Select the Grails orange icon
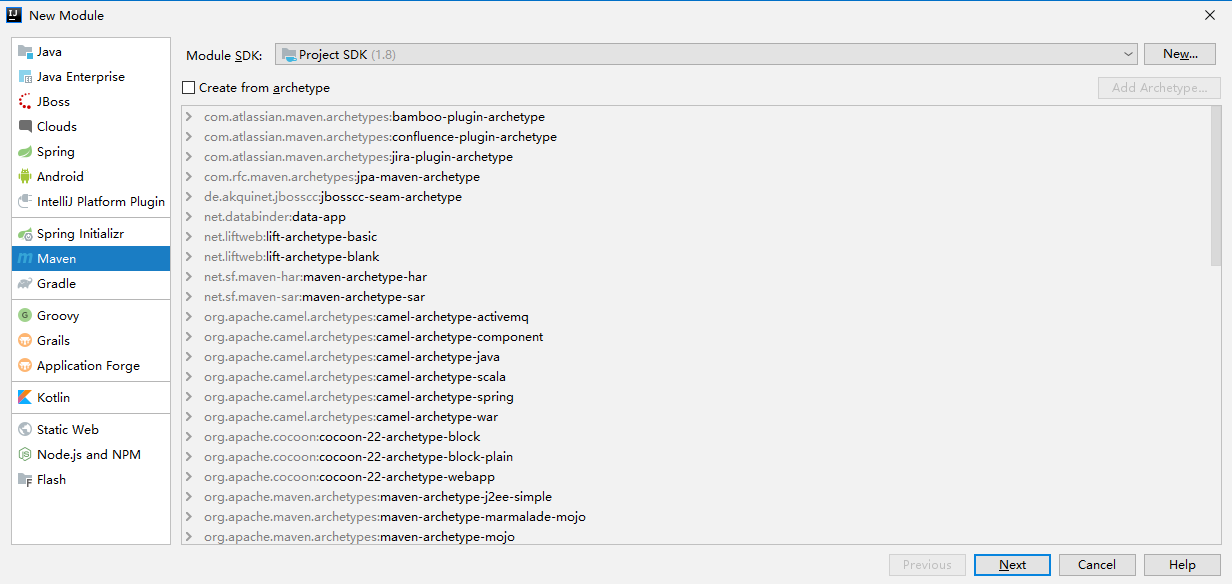Viewport: 1232px width, 584px height. click(25, 341)
